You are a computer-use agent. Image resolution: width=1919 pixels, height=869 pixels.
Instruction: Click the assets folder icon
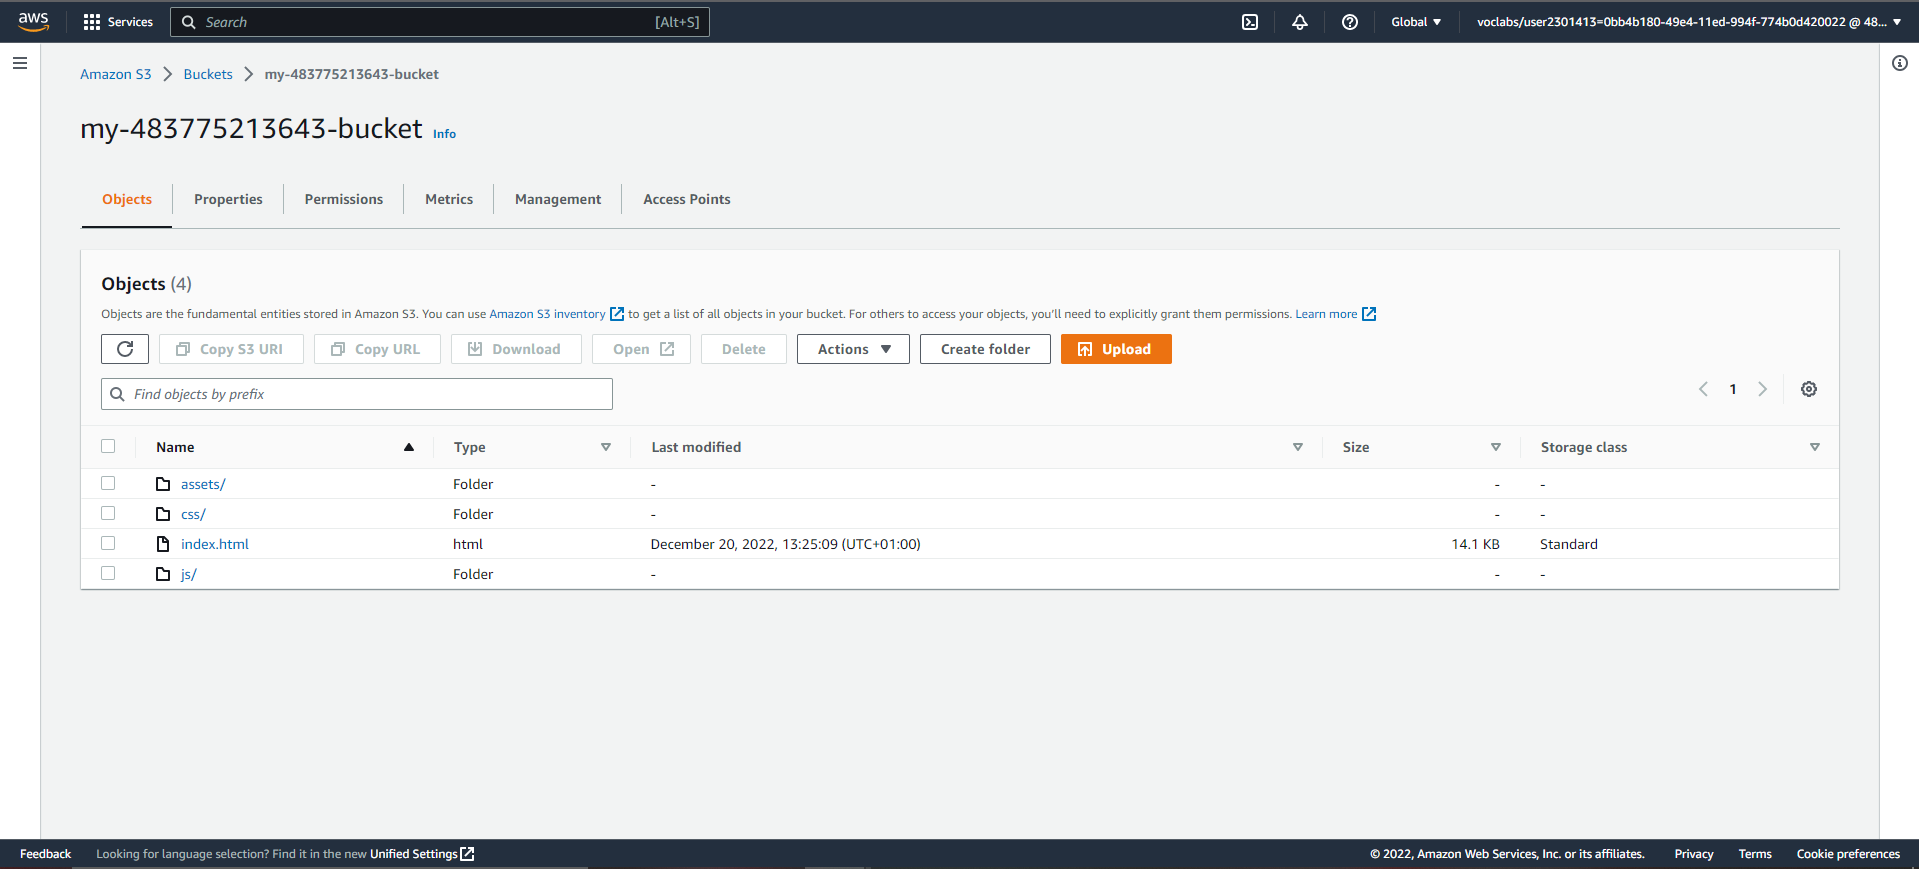pyautogui.click(x=163, y=484)
